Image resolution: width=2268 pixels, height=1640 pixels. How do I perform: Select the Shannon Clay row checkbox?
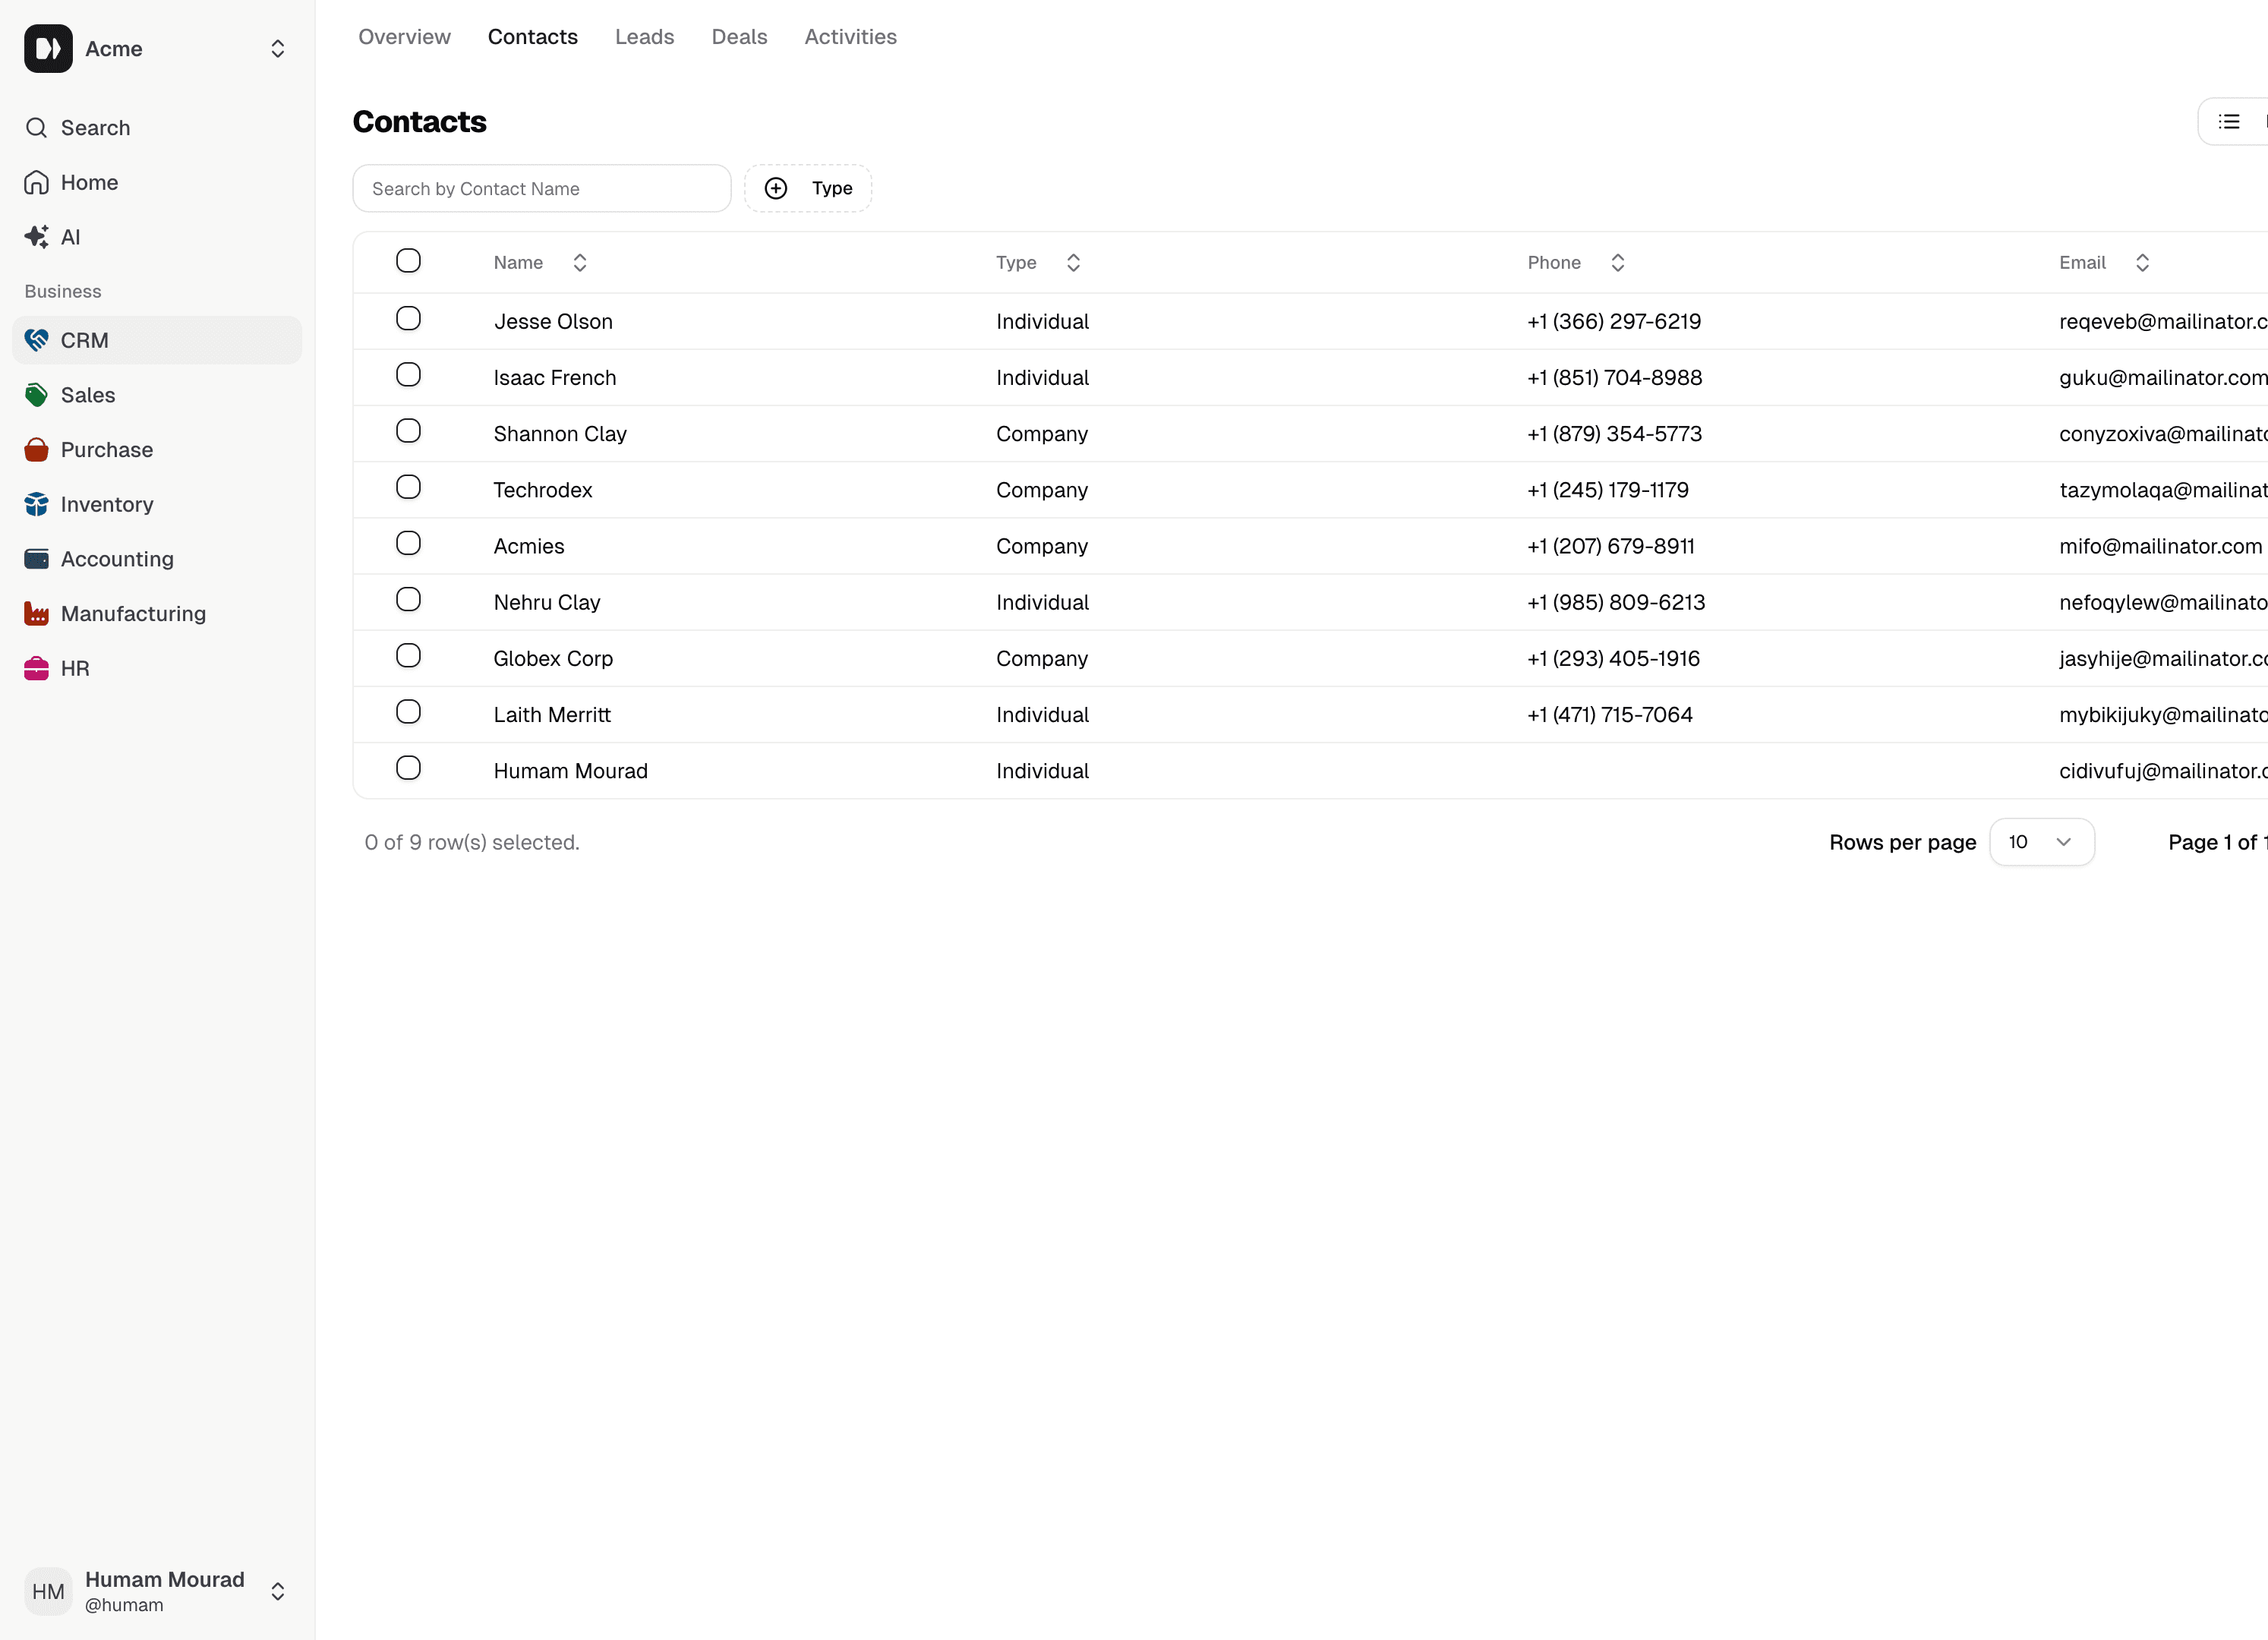point(408,431)
